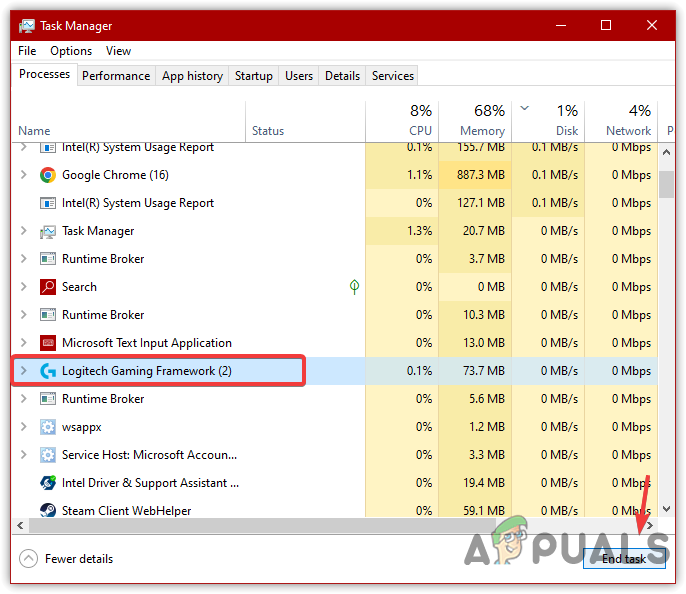
Task: Click the horizontal scrollbar left arrow
Action: coord(20,525)
